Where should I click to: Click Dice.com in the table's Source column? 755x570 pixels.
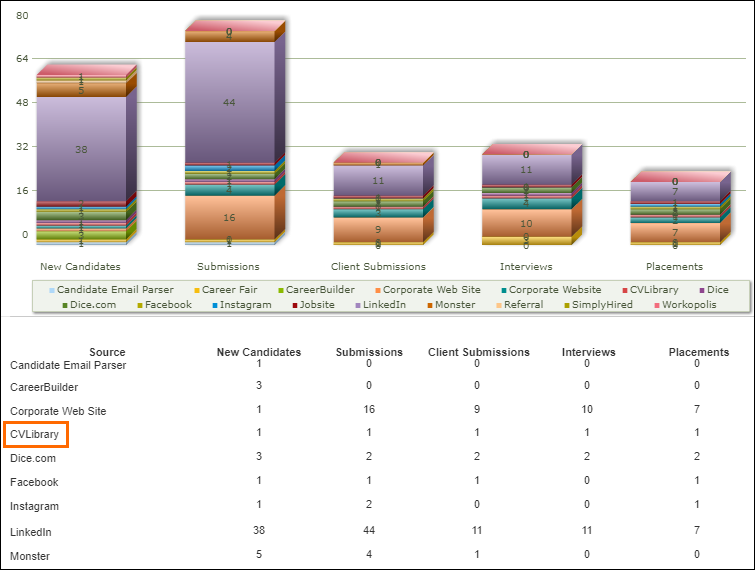point(33,458)
